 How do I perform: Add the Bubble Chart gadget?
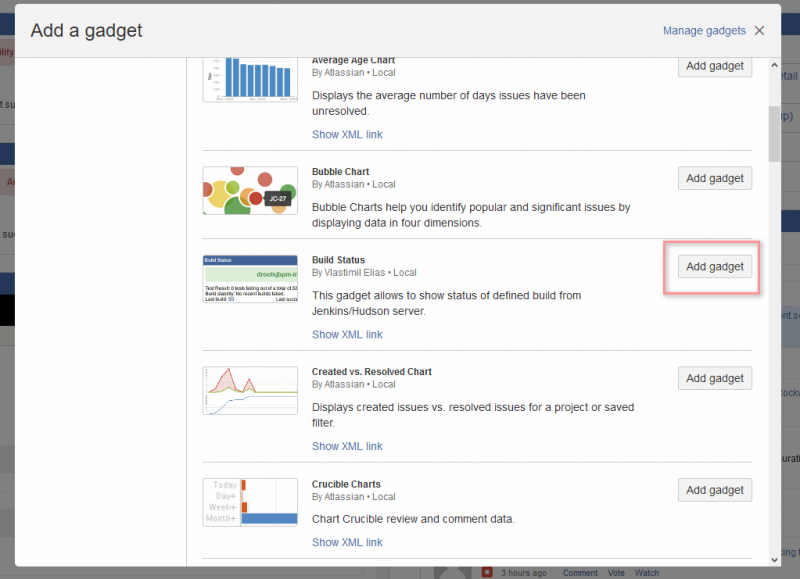pos(715,178)
